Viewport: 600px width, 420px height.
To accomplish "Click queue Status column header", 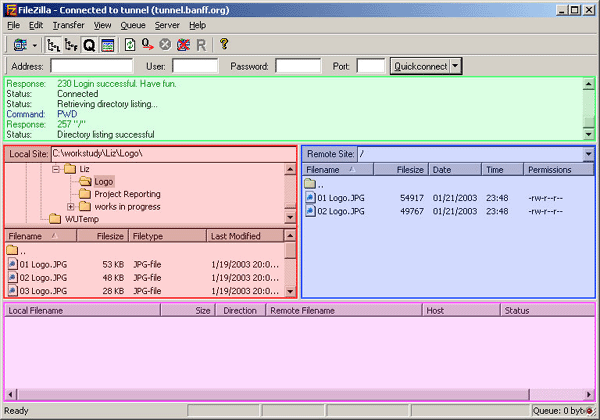I will (548, 311).
